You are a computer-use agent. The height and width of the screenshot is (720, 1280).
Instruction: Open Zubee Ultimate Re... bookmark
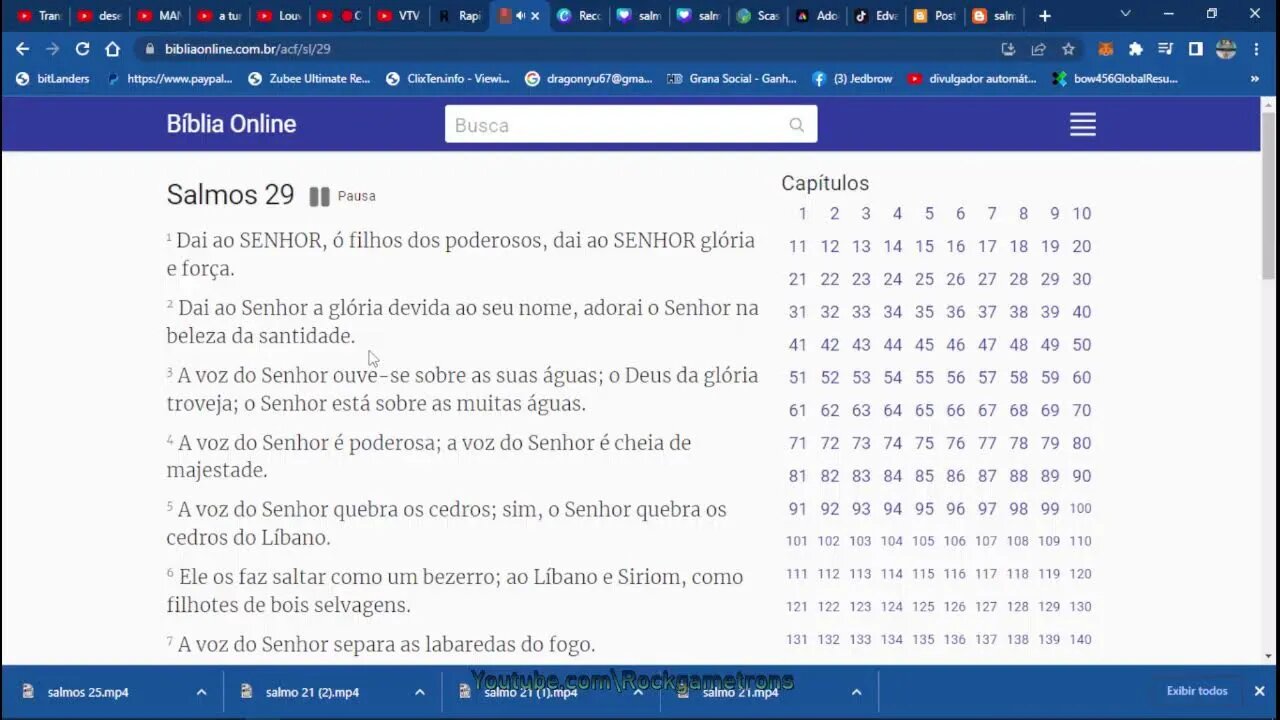[x=309, y=78]
